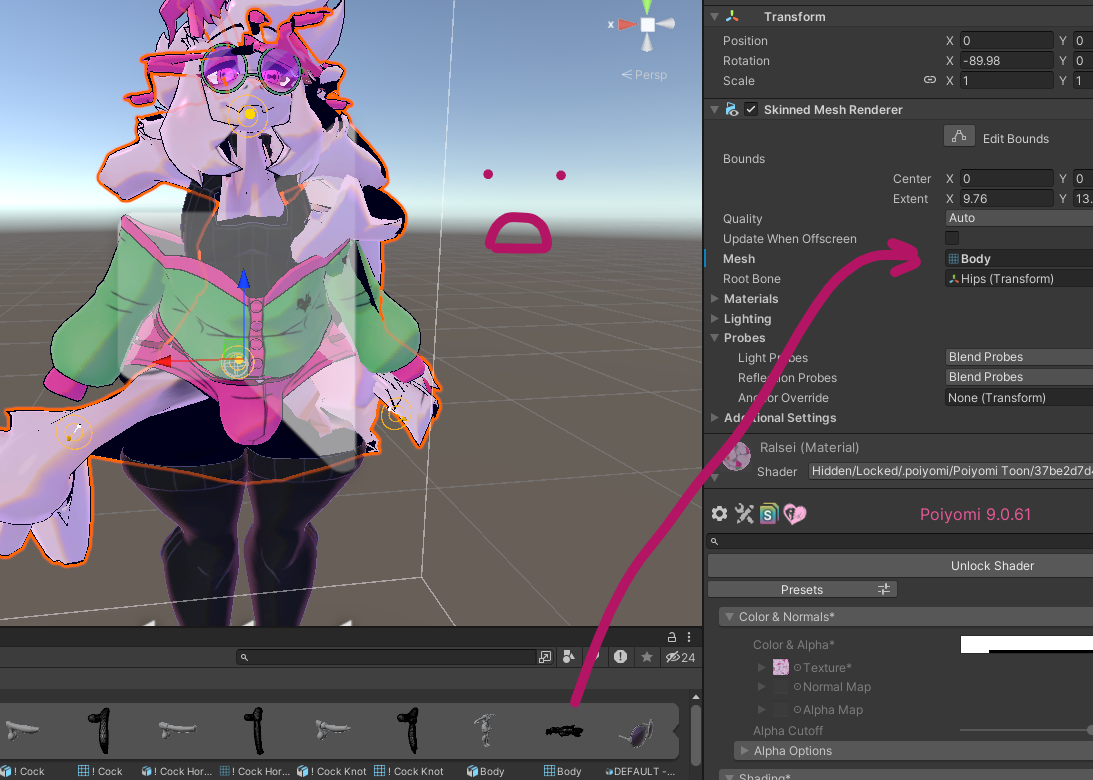
Task: Open Poiyomi settings gear icon
Action: point(719,514)
